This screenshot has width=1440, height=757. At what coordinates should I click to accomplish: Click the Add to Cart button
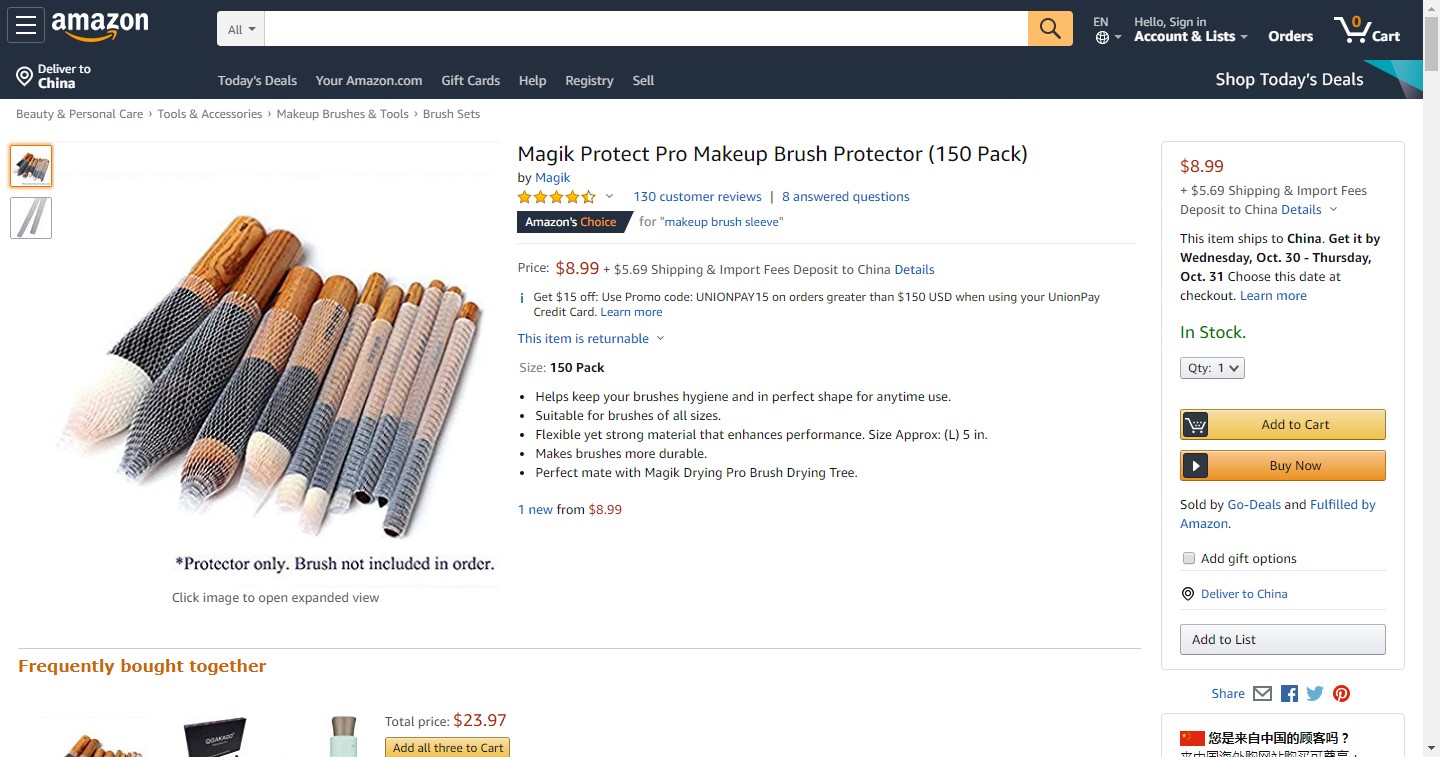click(x=1283, y=424)
